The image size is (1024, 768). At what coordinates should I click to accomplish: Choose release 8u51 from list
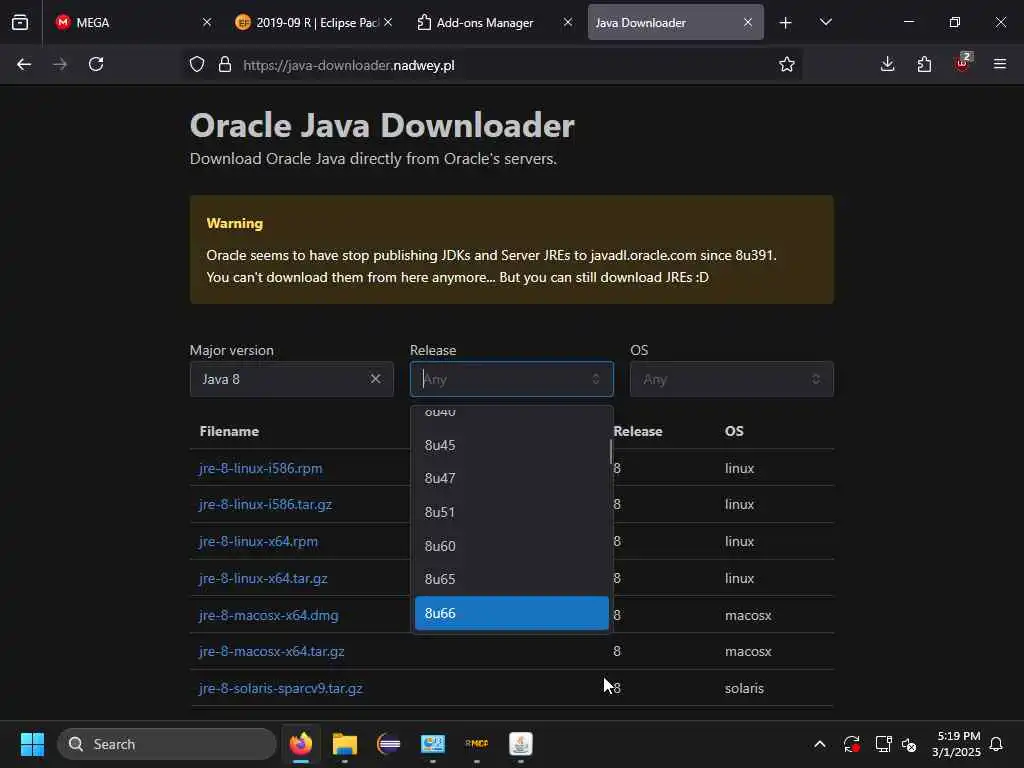pyautogui.click(x=511, y=512)
